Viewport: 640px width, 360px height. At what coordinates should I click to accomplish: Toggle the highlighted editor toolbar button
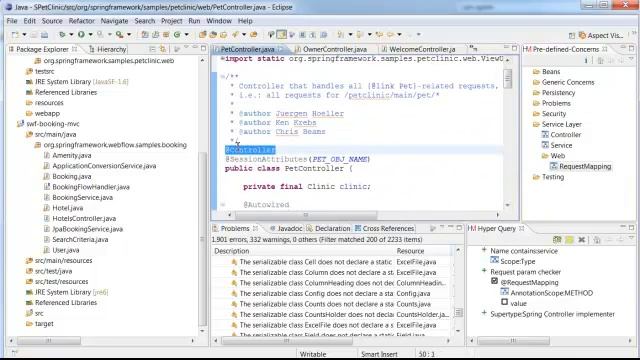281,35
